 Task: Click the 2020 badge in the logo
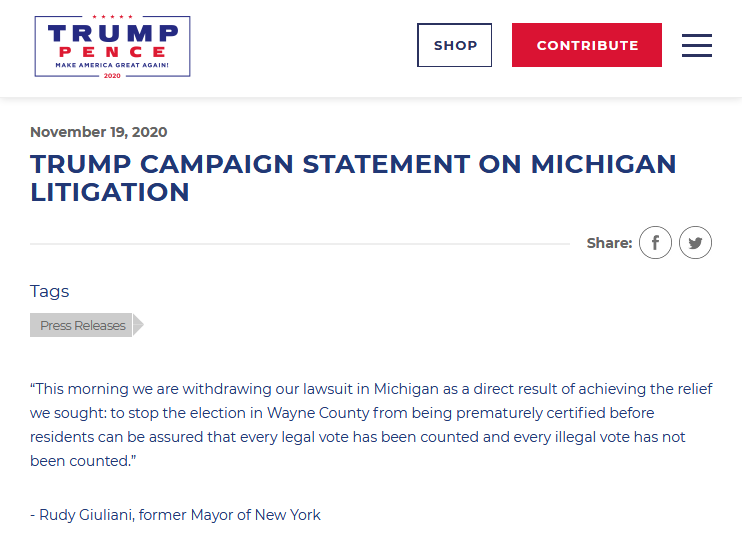pos(112,75)
